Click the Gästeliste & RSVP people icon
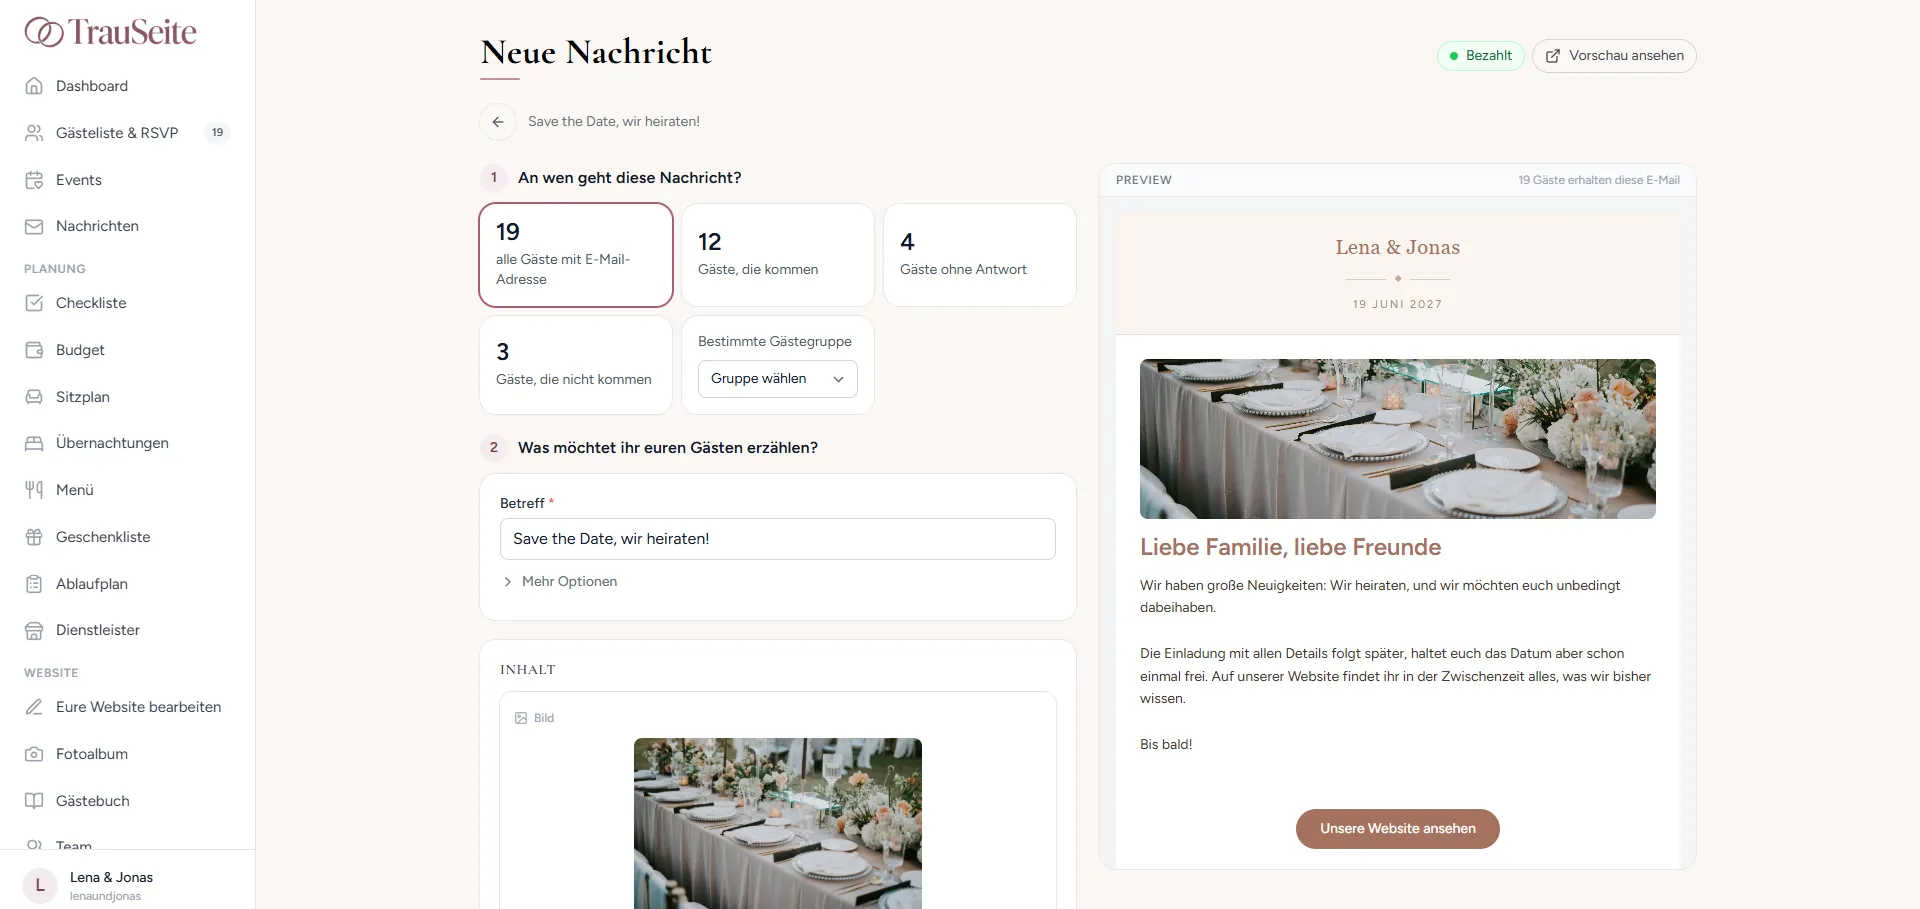Viewport: 1920px width, 909px height. tap(34, 133)
